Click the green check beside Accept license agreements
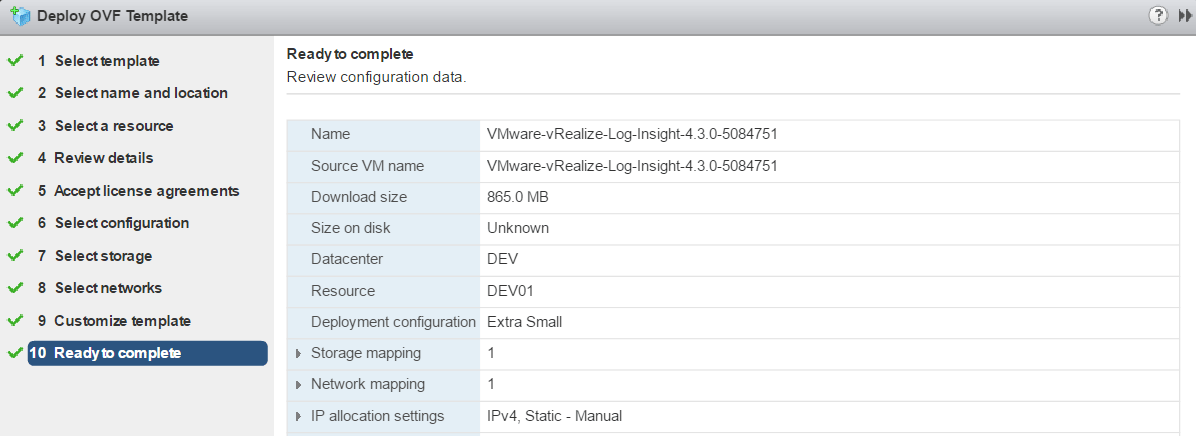The image size is (1196, 436). tap(15, 191)
